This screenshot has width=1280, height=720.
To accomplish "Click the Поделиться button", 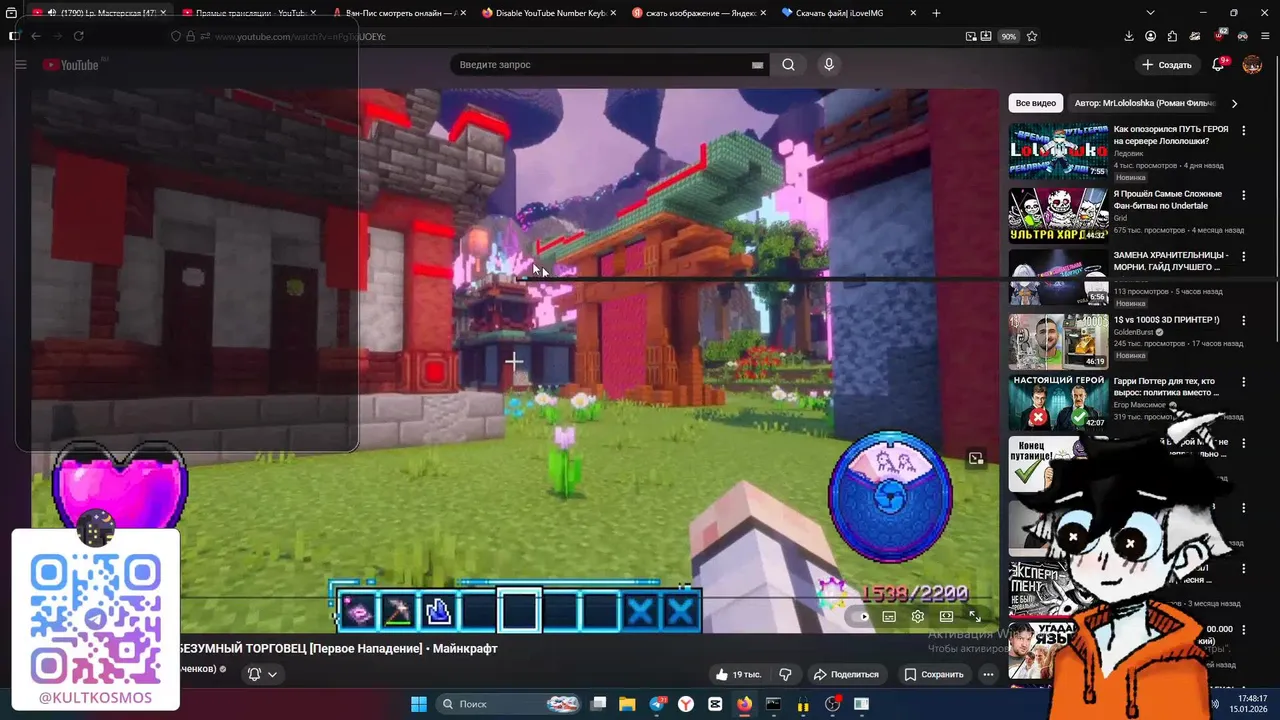I will click(x=845, y=674).
